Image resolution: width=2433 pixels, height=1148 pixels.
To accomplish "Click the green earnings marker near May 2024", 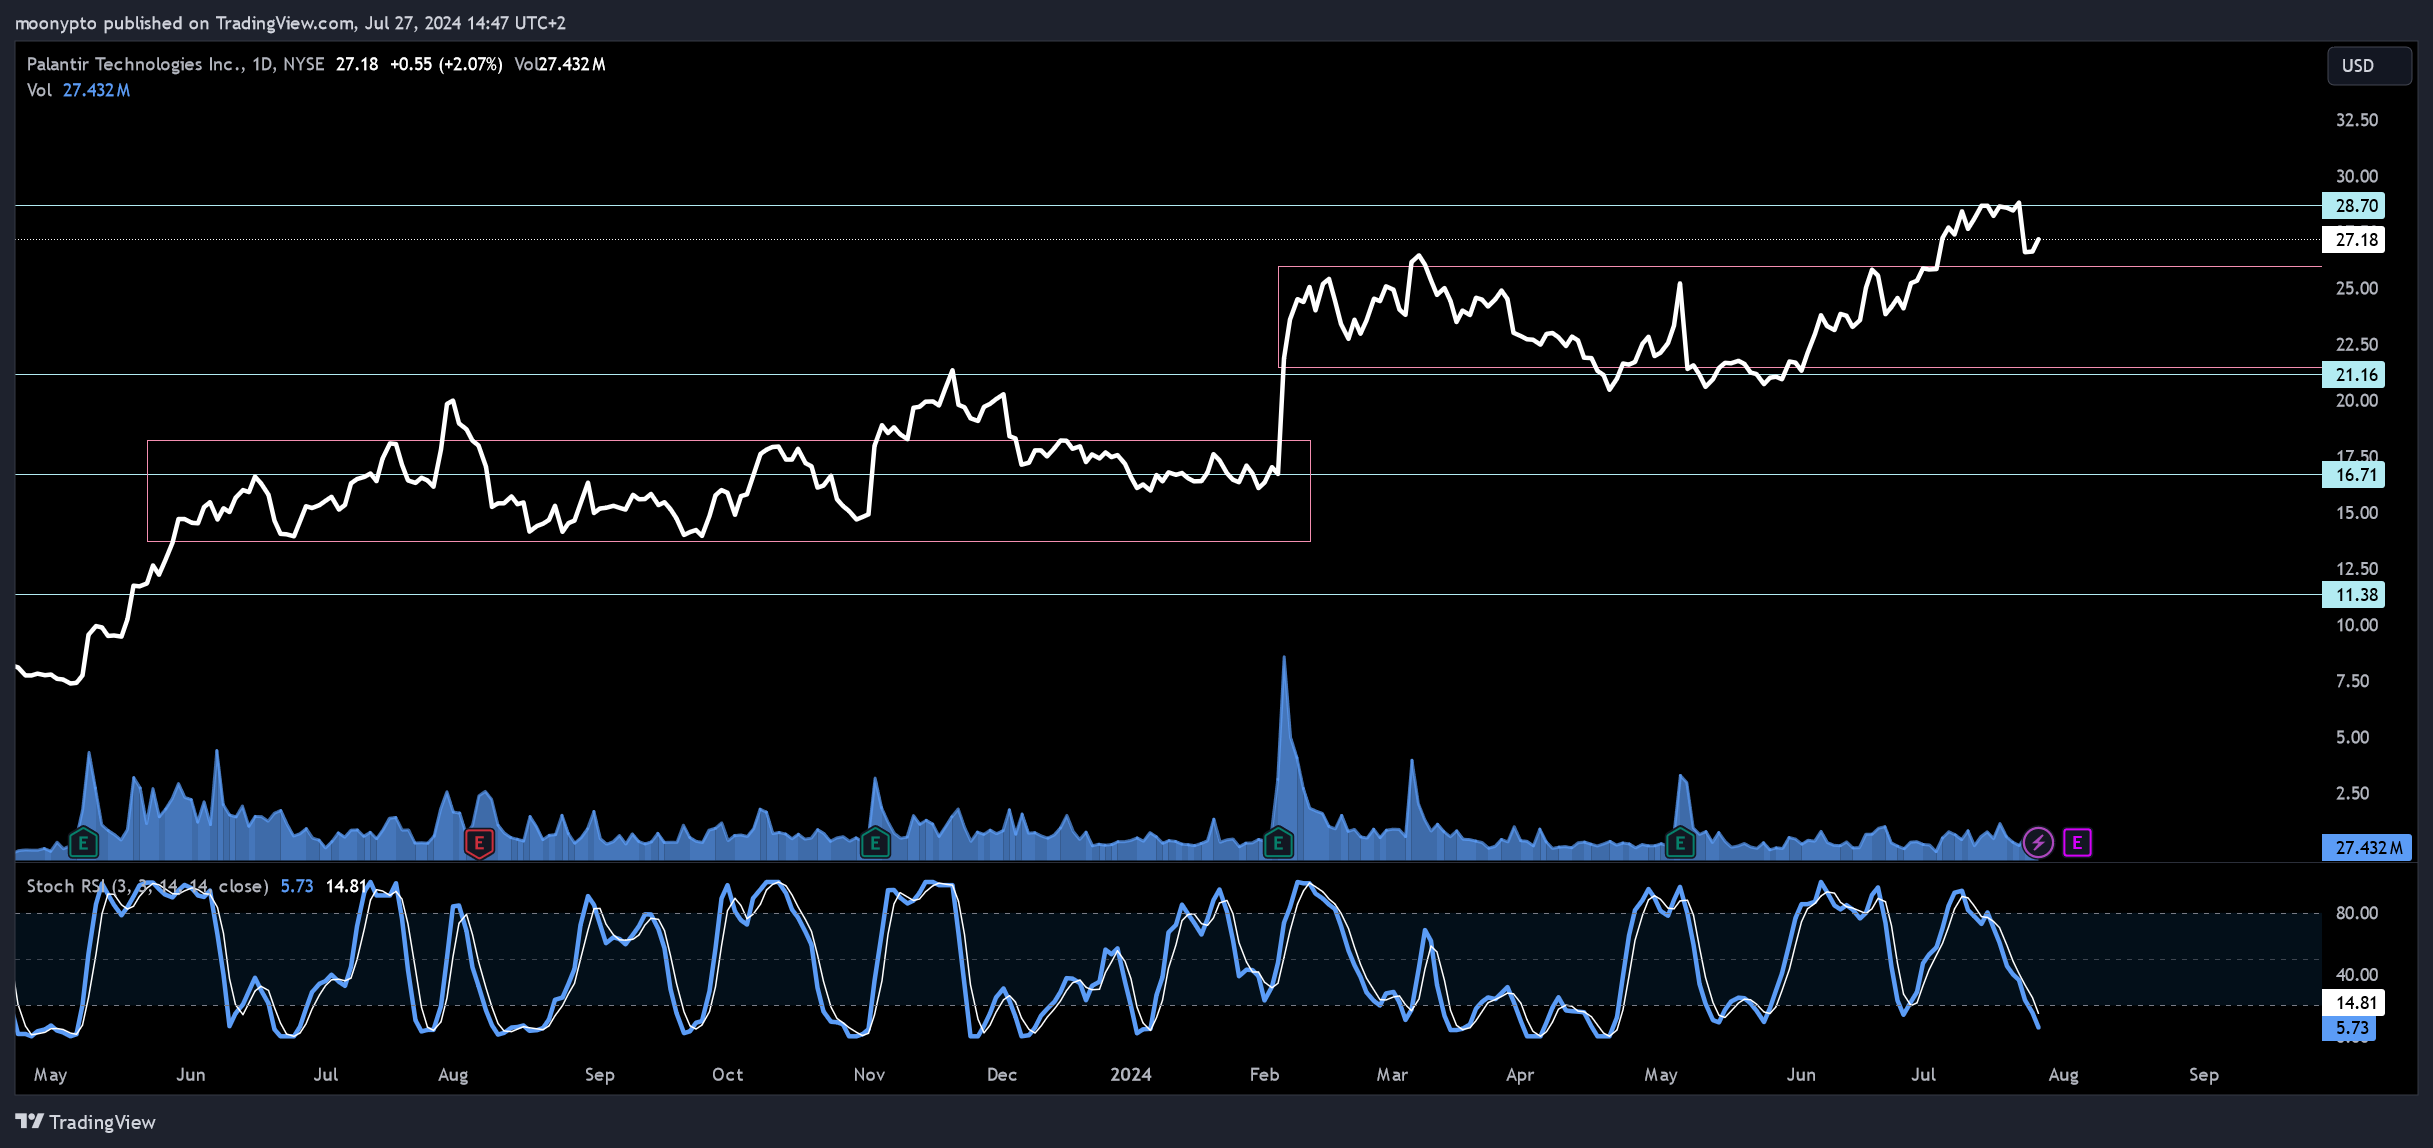I will pos(1680,843).
